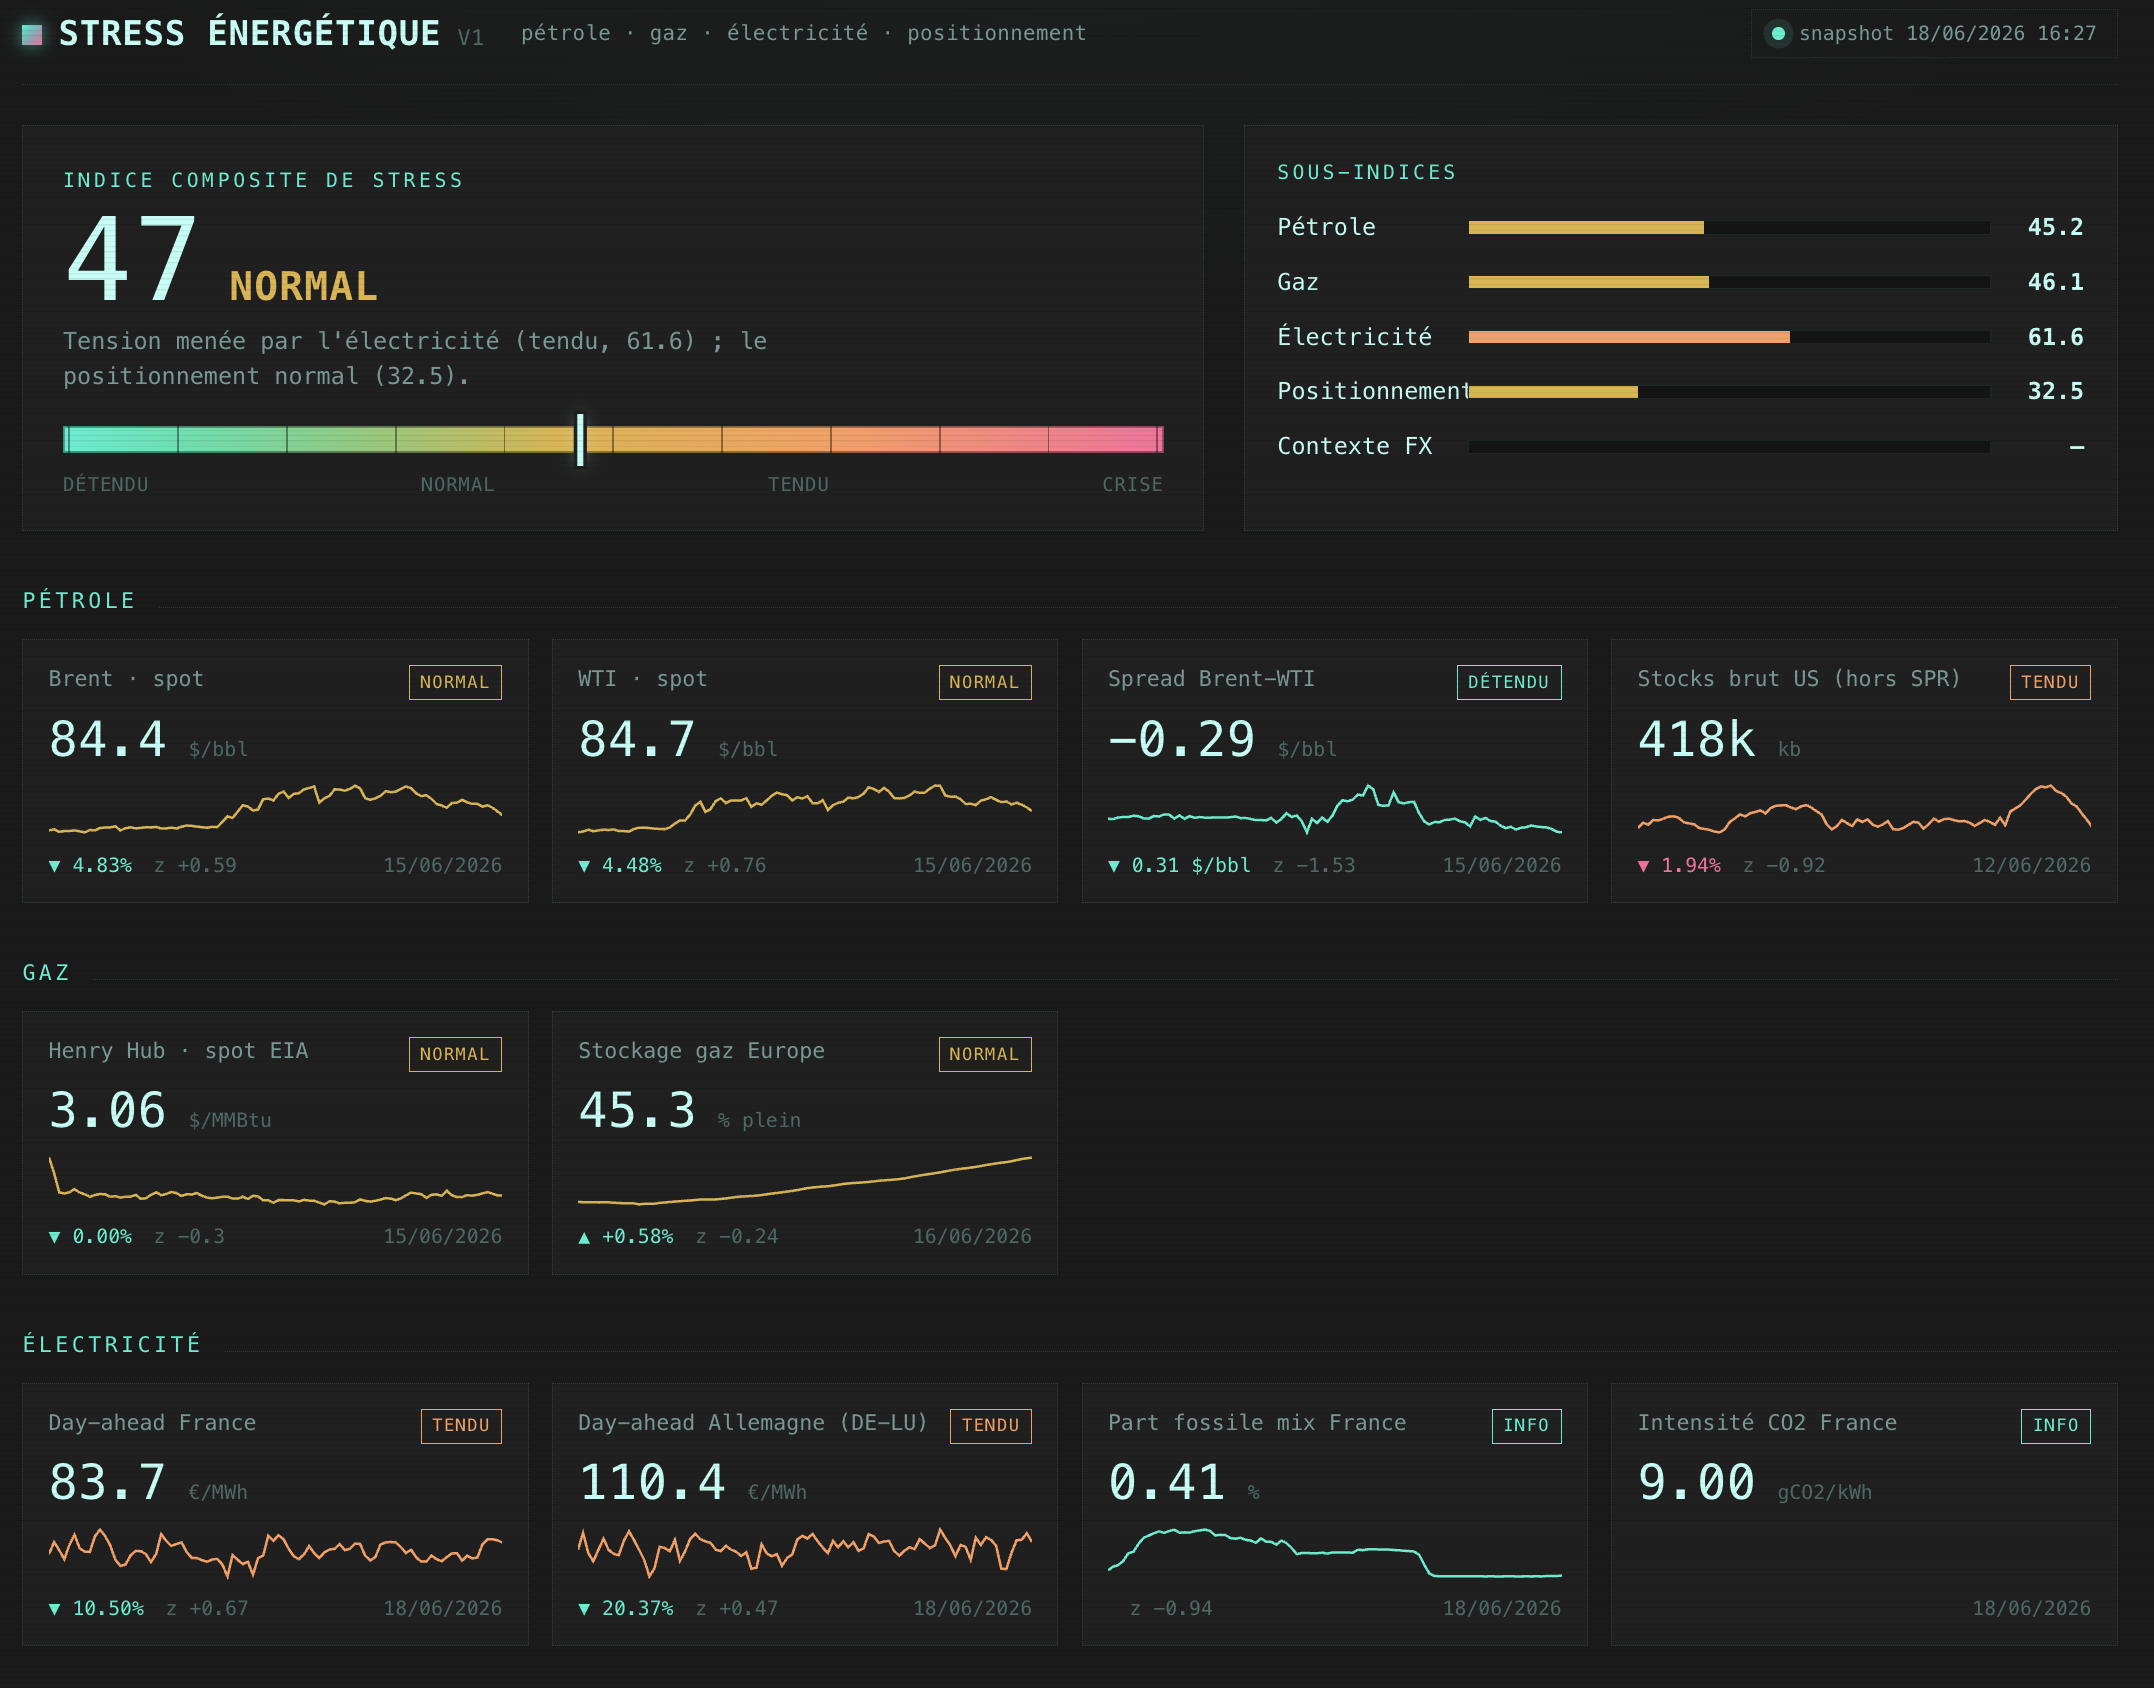The image size is (2154, 1688).
Task: Click the composite stress gauge marker
Action: pyautogui.click(x=580, y=439)
